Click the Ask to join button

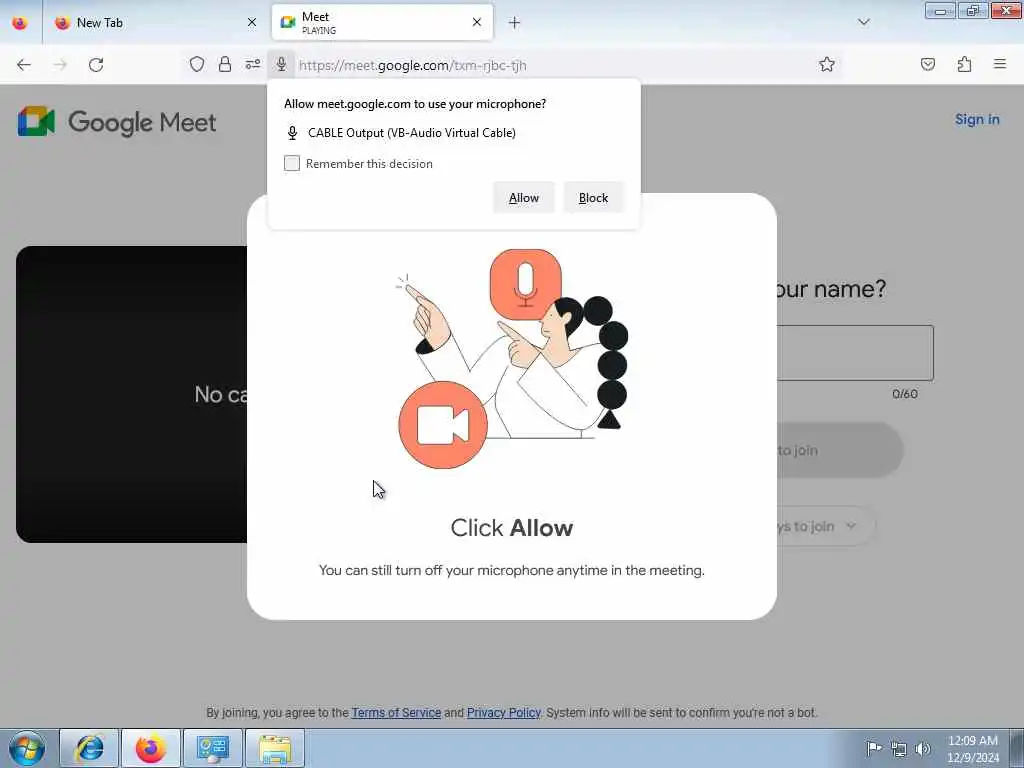tap(840, 450)
